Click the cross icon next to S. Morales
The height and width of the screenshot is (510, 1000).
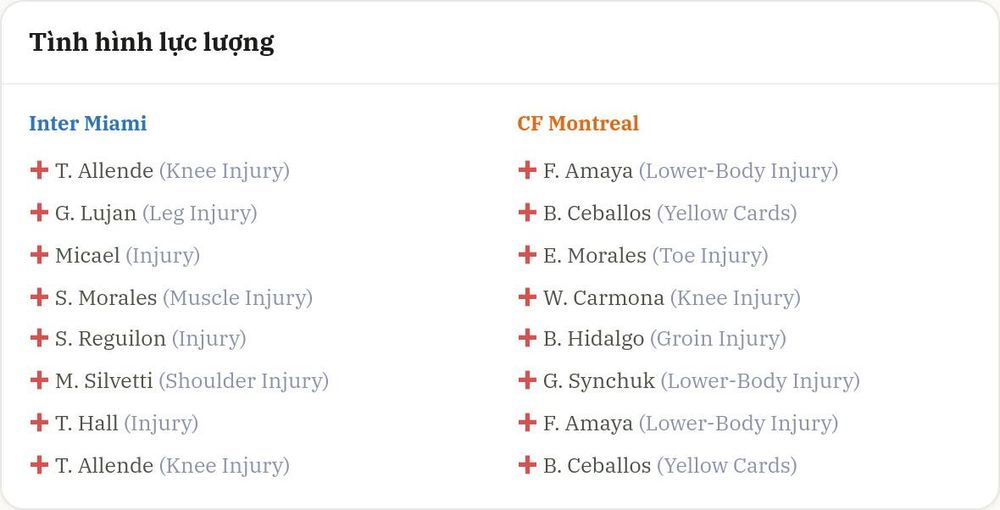tap(39, 296)
